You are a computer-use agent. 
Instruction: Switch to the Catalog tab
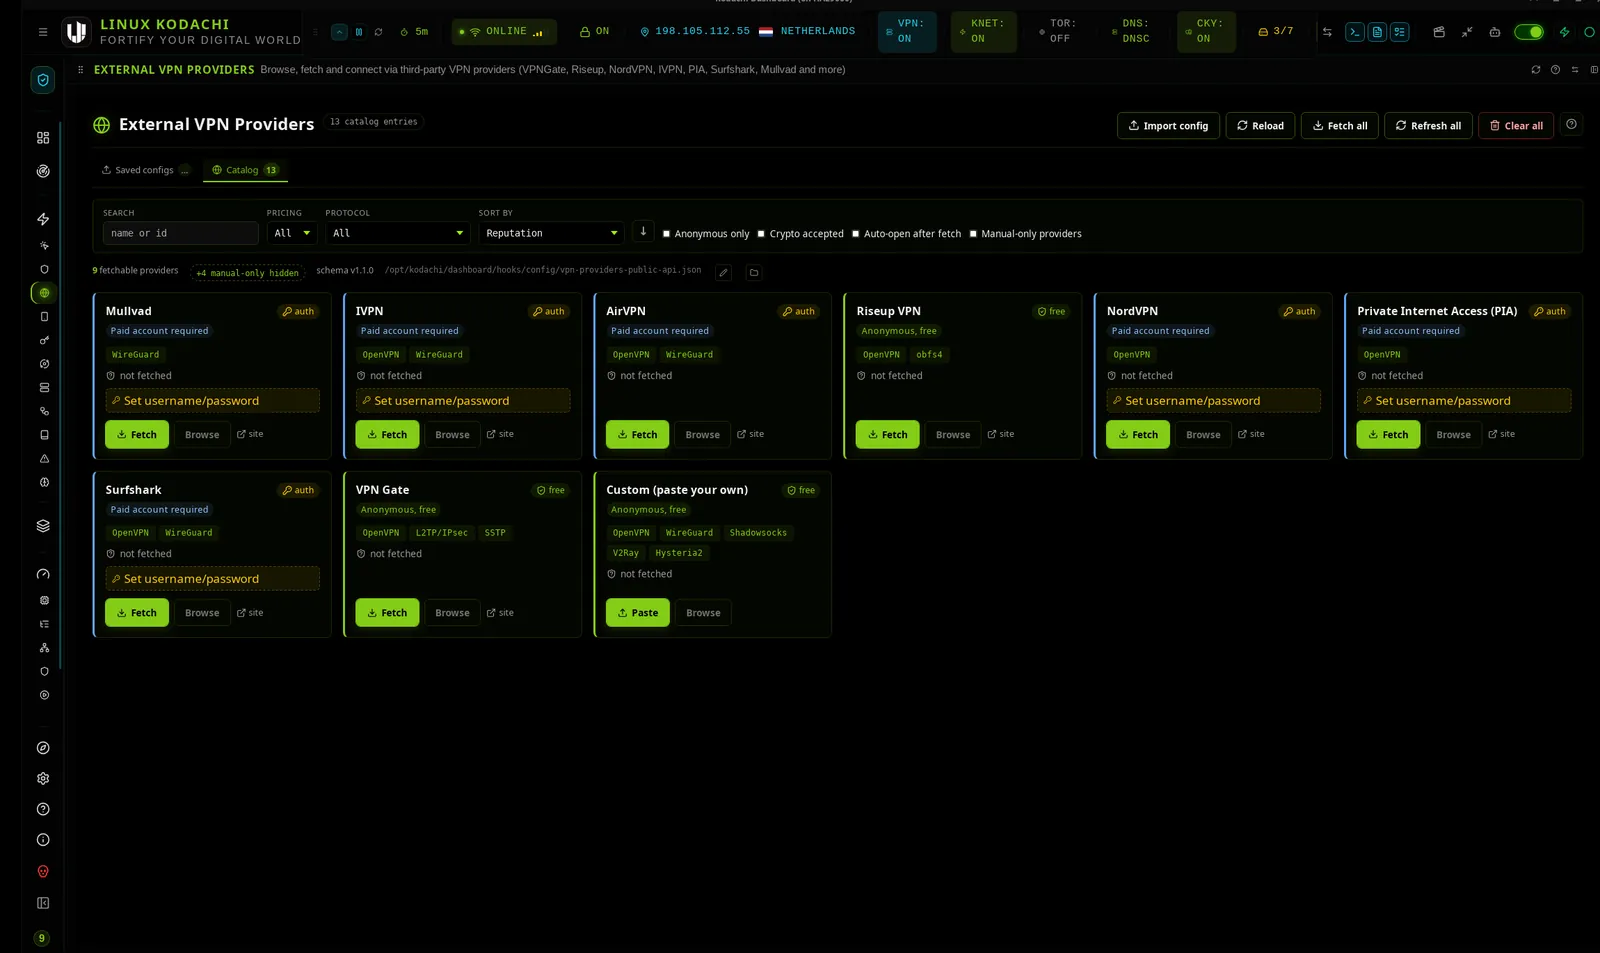click(245, 170)
